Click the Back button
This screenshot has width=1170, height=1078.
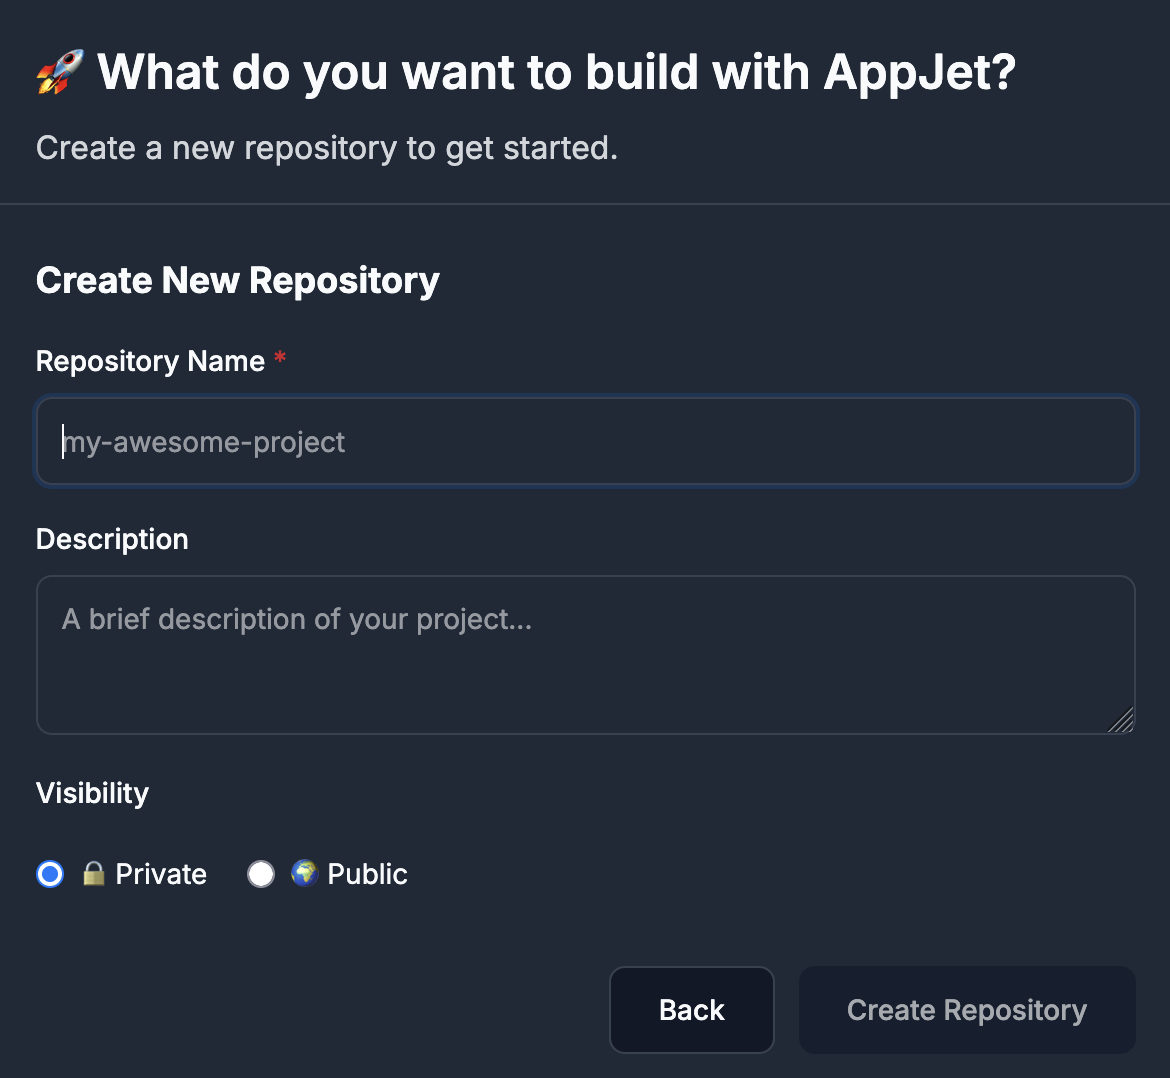pyautogui.click(x=692, y=1009)
